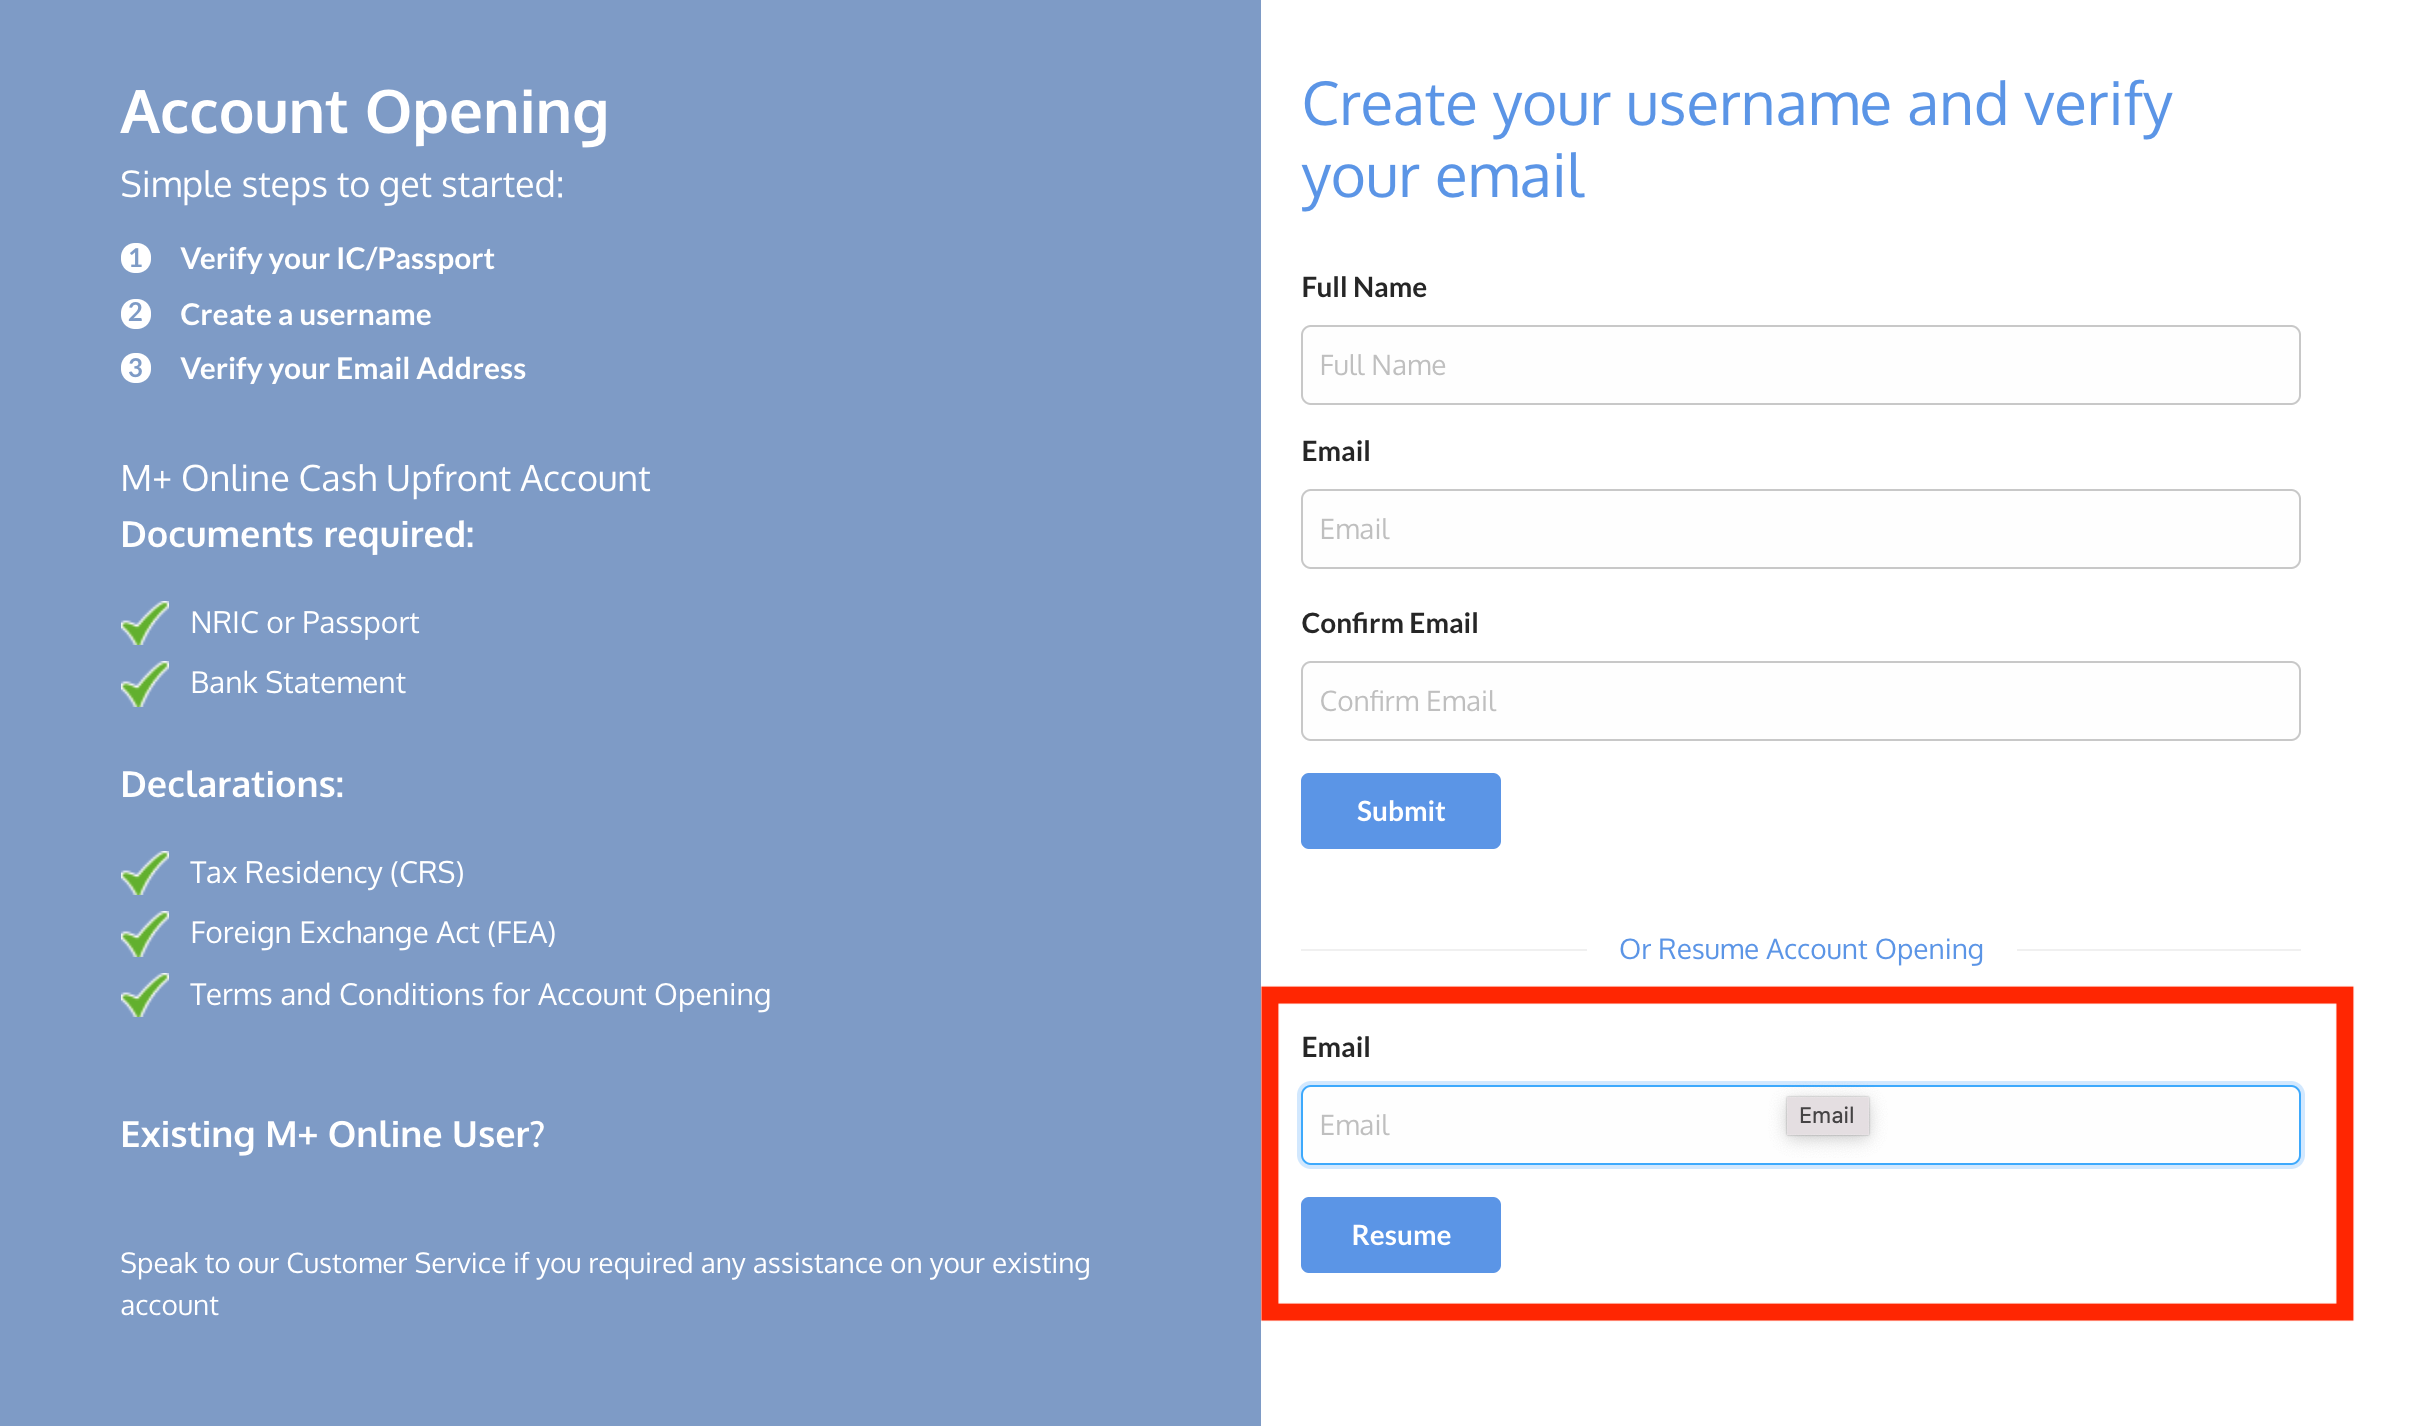Click 'Foreign Exchange Act (FEA)' text
Viewport: 2411px width, 1426px height.
coord(373,933)
